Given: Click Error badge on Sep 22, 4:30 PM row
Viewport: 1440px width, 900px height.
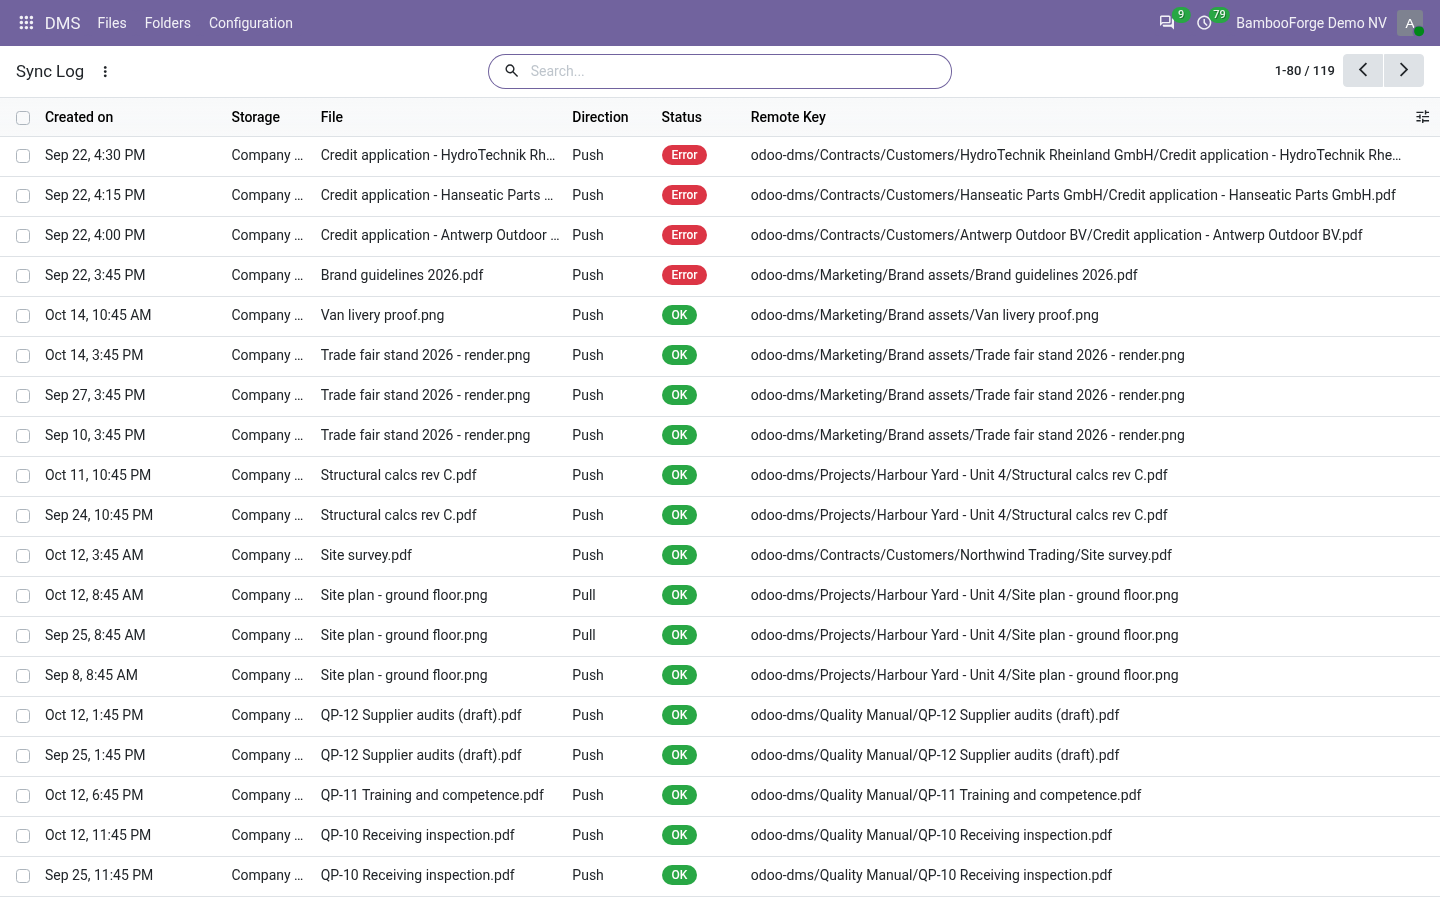Looking at the screenshot, I should [684, 155].
